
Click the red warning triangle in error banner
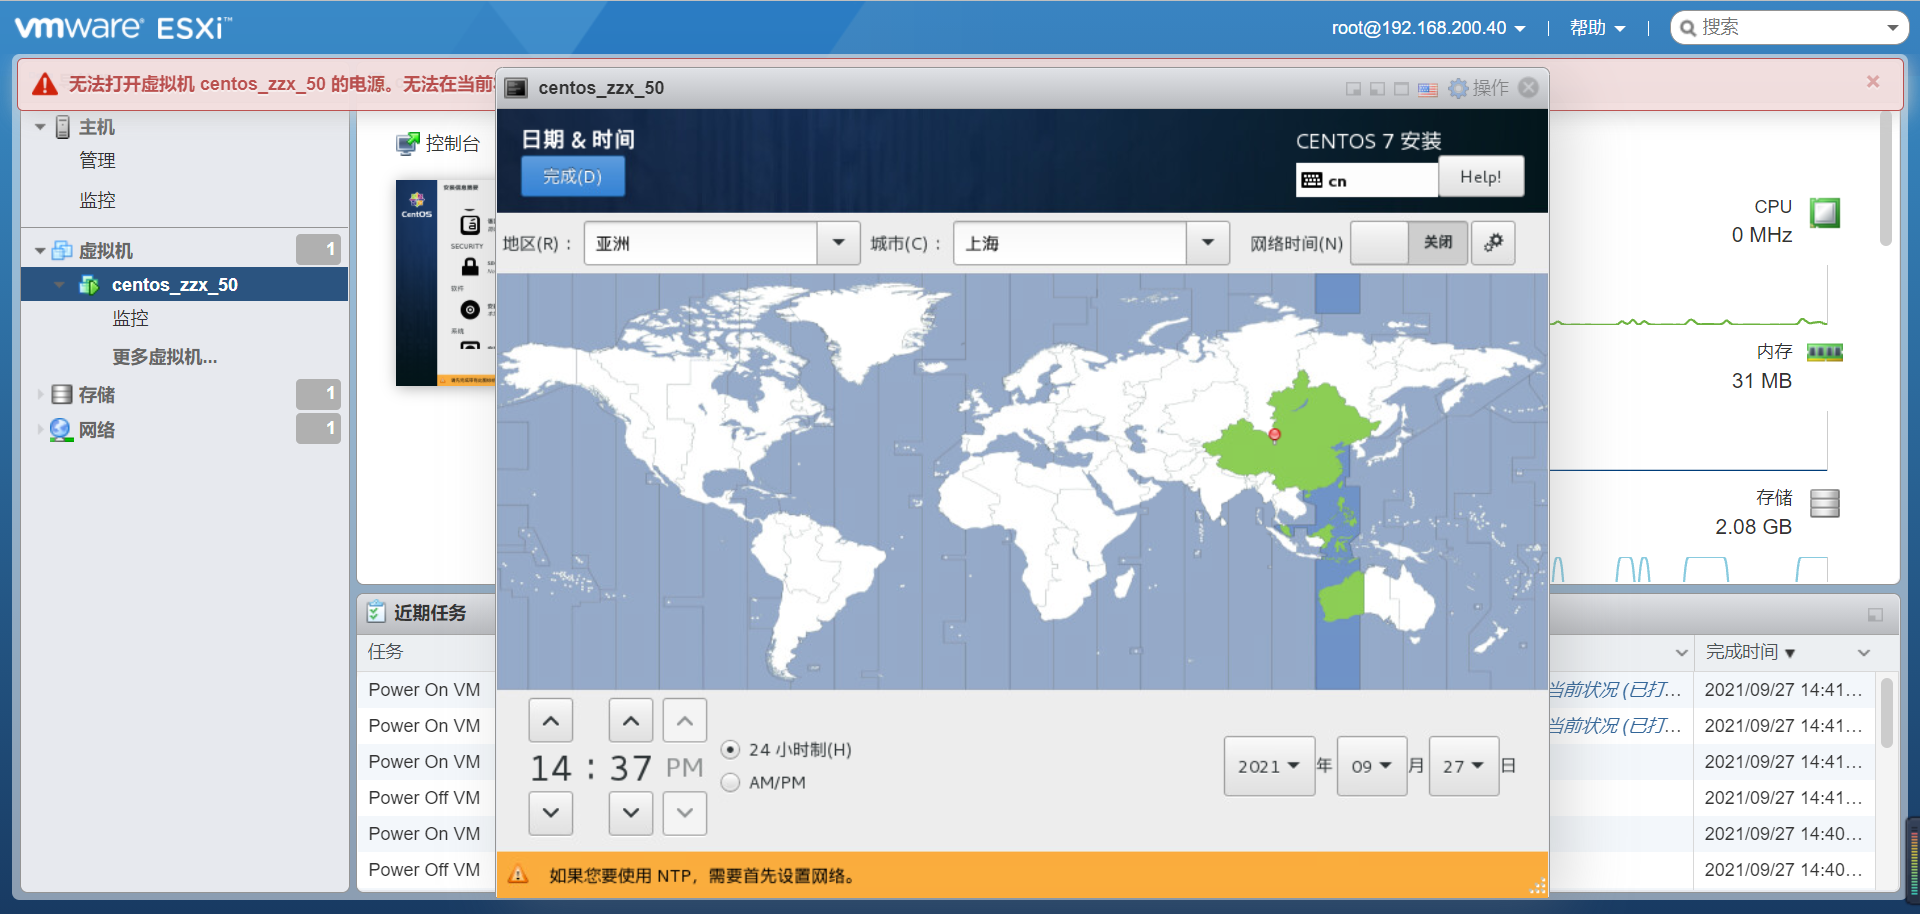point(45,84)
